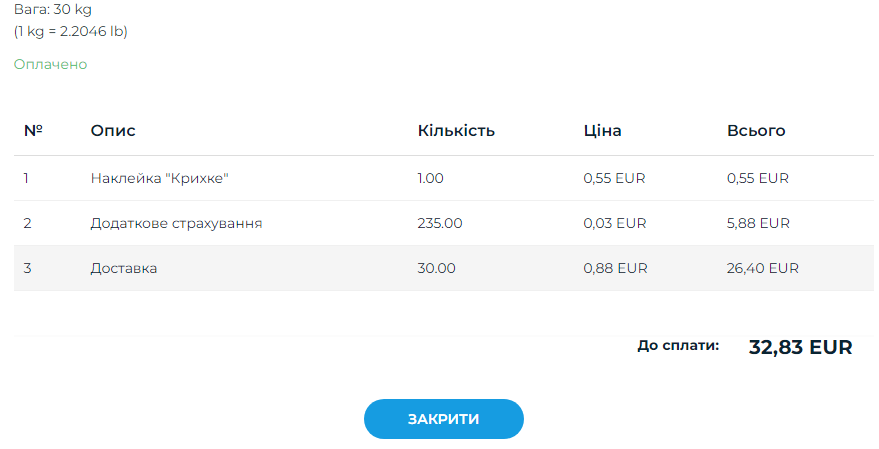This screenshot has height=449, width=879.
Task: Click the До сплати label
Action: coord(678,346)
